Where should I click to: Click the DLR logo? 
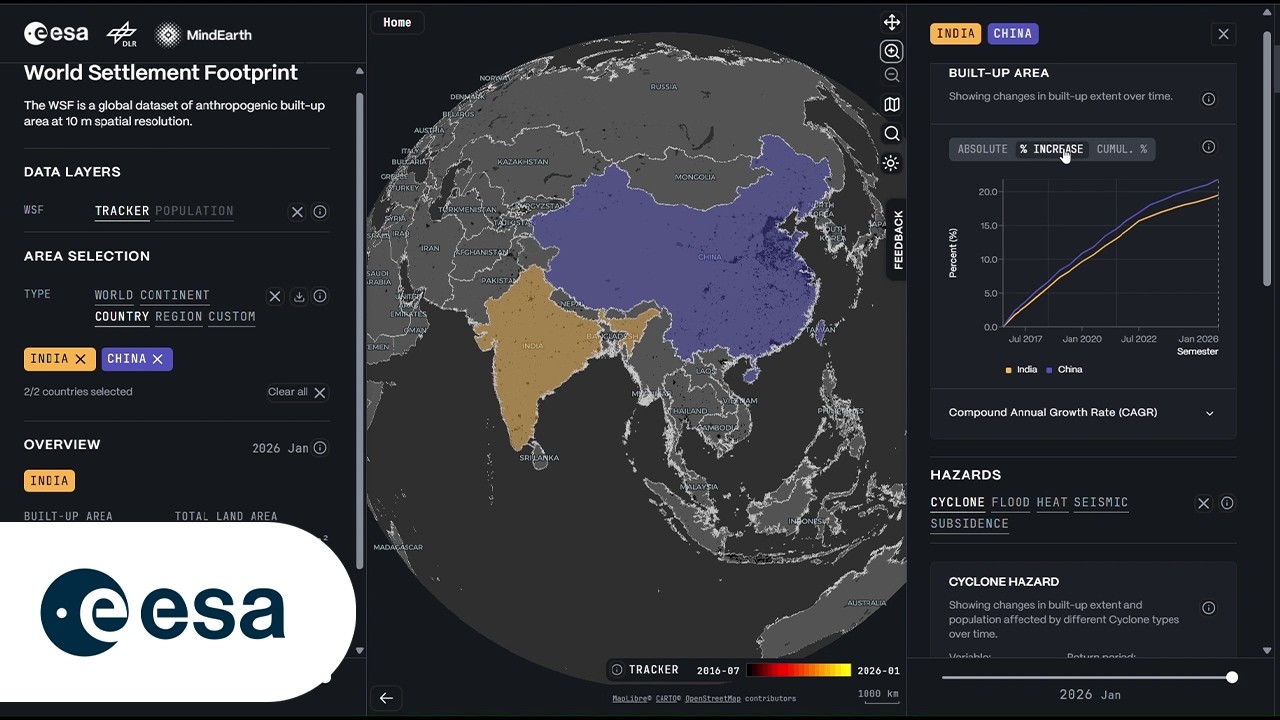[x=122, y=34]
